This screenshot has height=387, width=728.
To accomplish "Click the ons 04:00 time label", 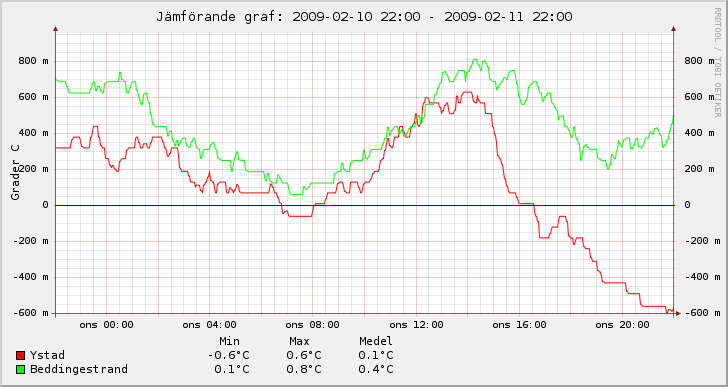I will [209, 325].
